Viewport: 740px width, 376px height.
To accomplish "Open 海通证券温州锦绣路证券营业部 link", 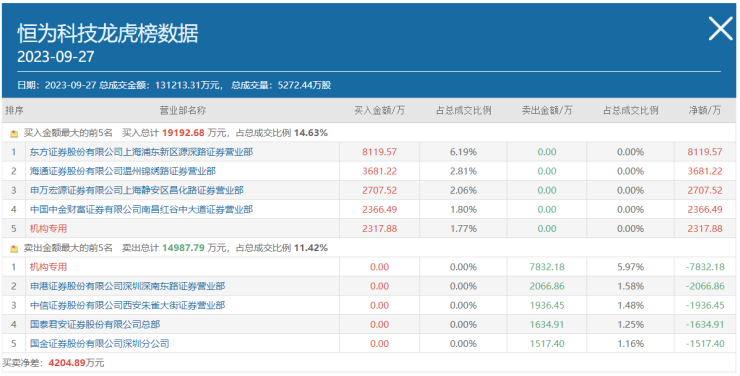I will coord(123,171).
